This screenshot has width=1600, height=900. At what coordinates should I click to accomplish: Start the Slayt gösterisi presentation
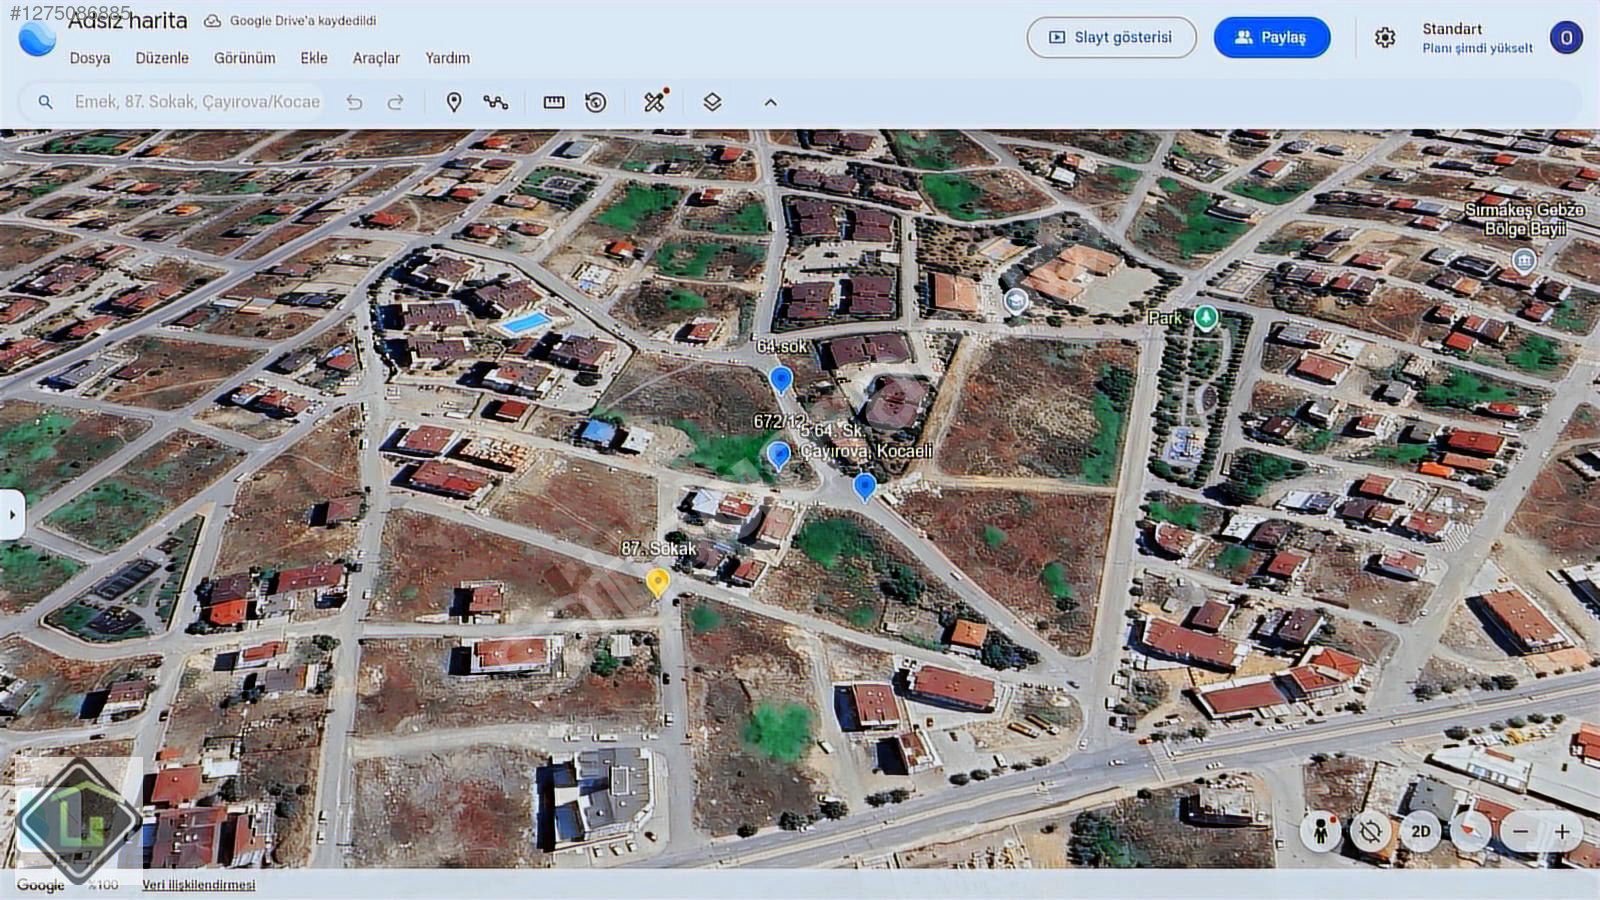(x=1111, y=38)
